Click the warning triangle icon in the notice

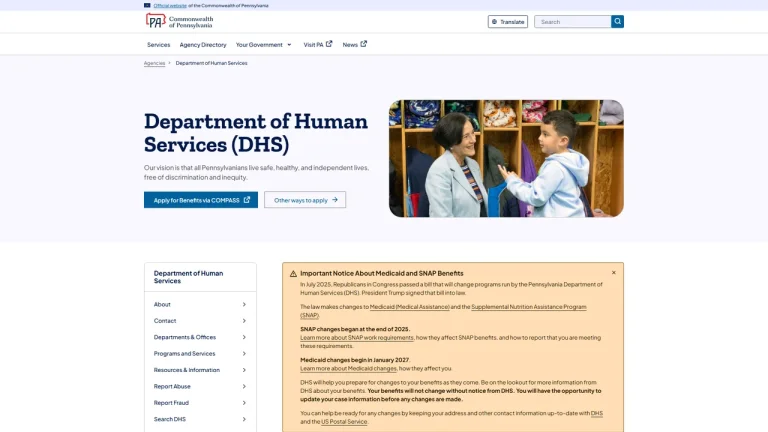[x=293, y=274]
